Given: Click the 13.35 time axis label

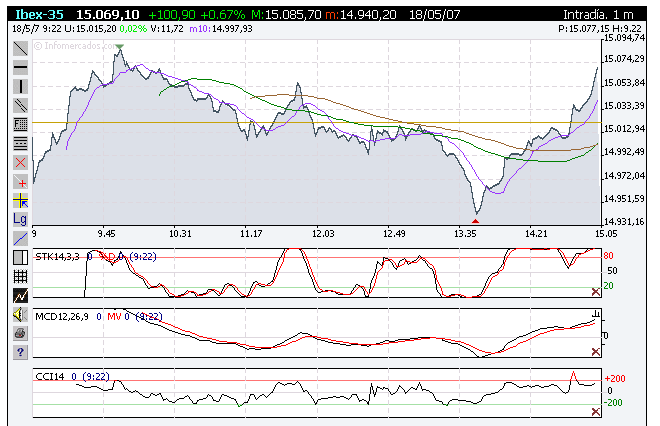Looking at the screenshot, I should 465,233.
